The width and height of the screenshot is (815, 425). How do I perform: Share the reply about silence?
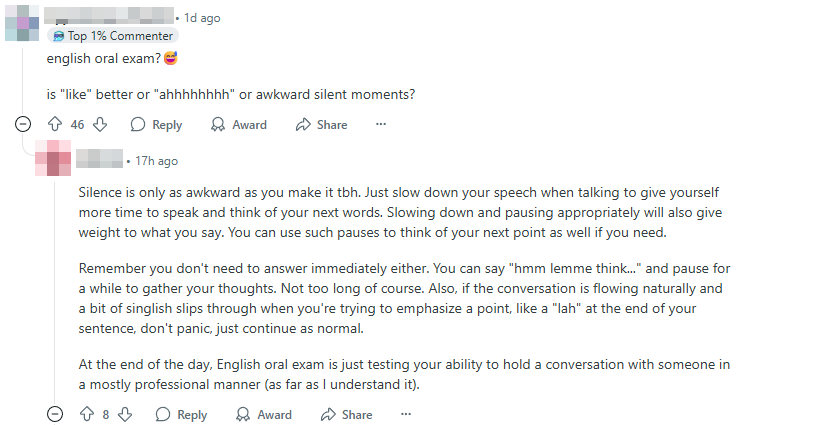(346, 415)
